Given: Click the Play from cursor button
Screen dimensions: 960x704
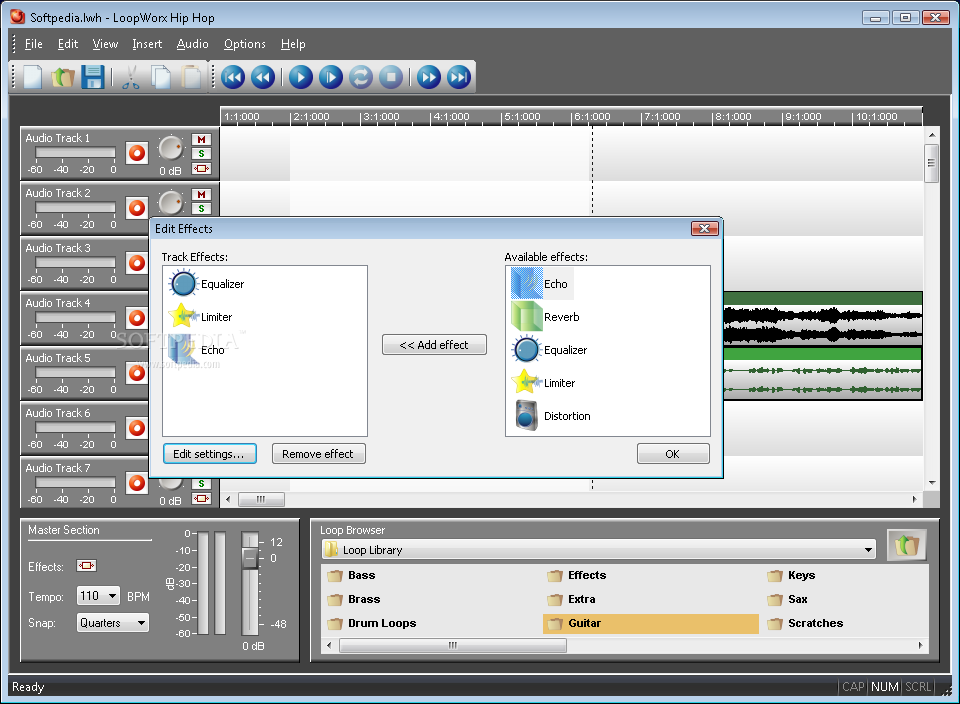Looking at the screenshot, I should tap(331, 77).
